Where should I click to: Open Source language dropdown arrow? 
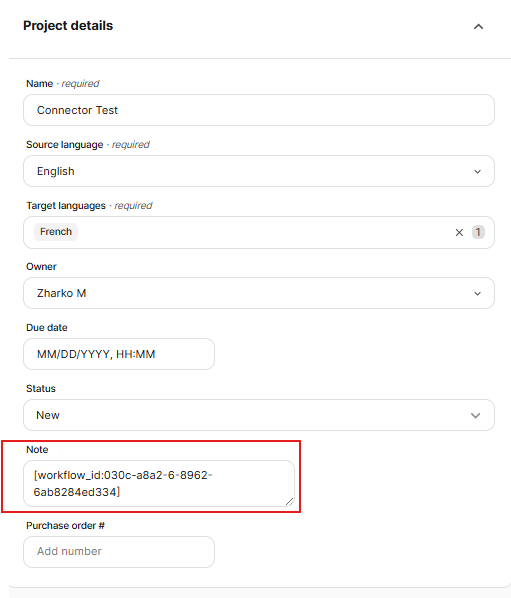[477, 172]
